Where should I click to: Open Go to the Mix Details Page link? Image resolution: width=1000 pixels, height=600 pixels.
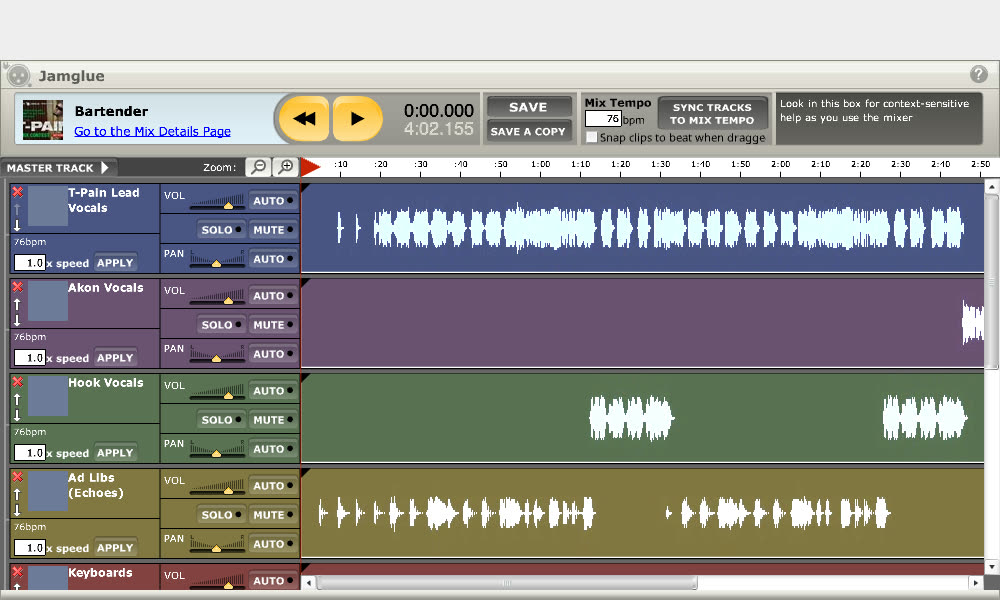click(152, 131)
